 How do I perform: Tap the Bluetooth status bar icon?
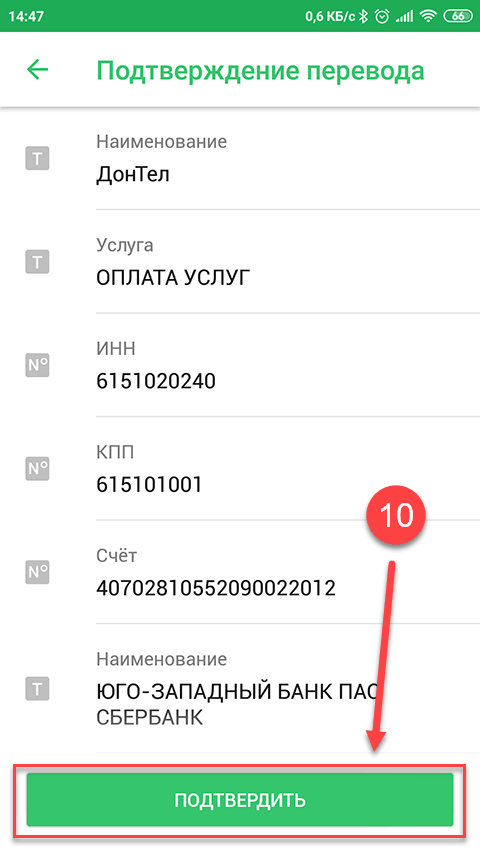(x=363, y=16)
